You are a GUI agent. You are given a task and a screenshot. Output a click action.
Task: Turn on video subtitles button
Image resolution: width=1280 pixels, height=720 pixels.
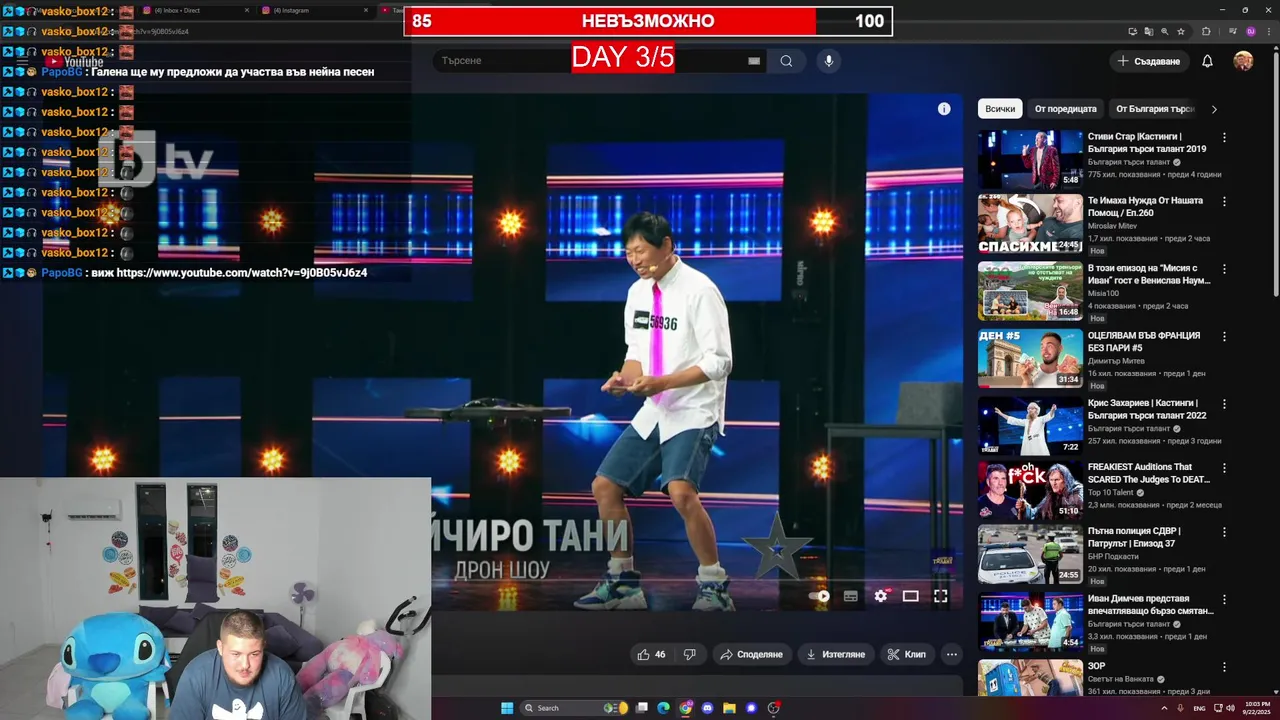(x=851, y=596)
